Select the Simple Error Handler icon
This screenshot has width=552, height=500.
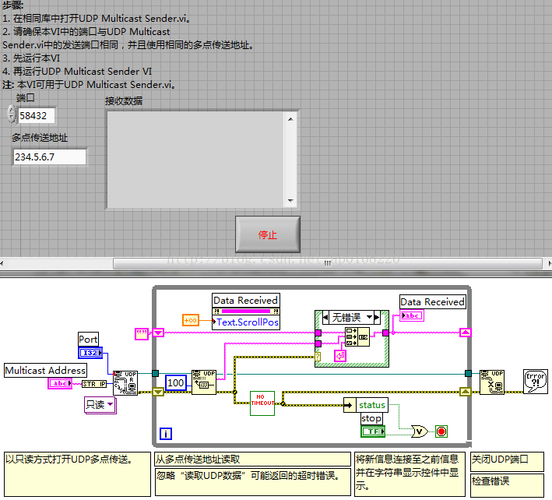pos(535,381)
